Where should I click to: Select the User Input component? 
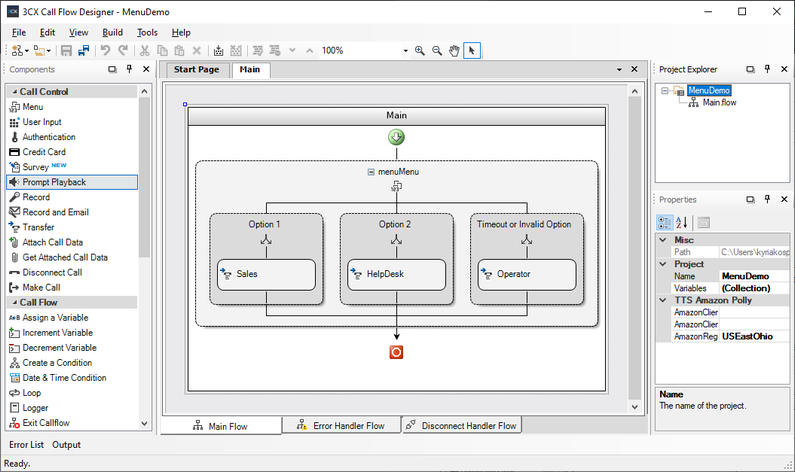click(71, 122)
